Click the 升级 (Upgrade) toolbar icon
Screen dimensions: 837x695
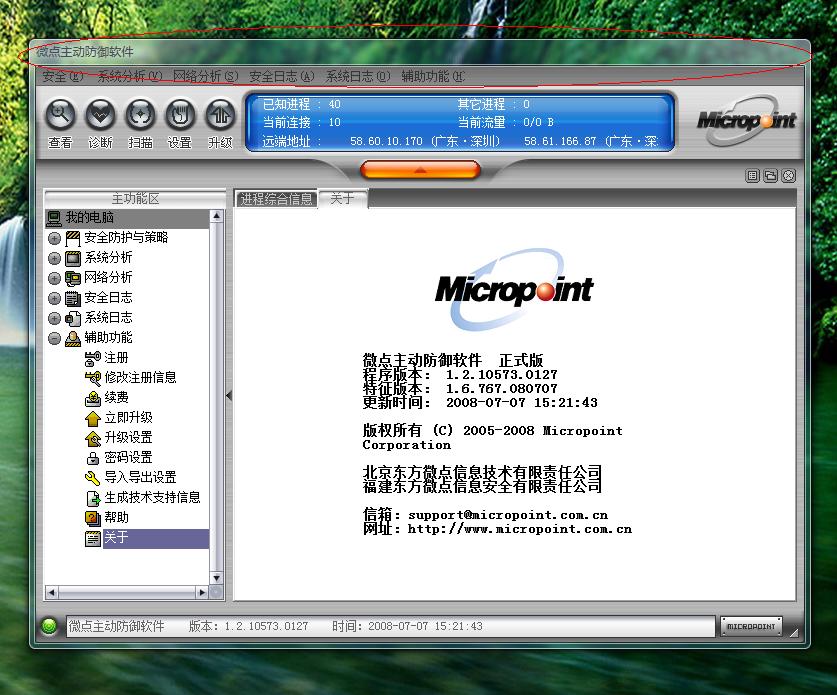(x=220, y=116)
